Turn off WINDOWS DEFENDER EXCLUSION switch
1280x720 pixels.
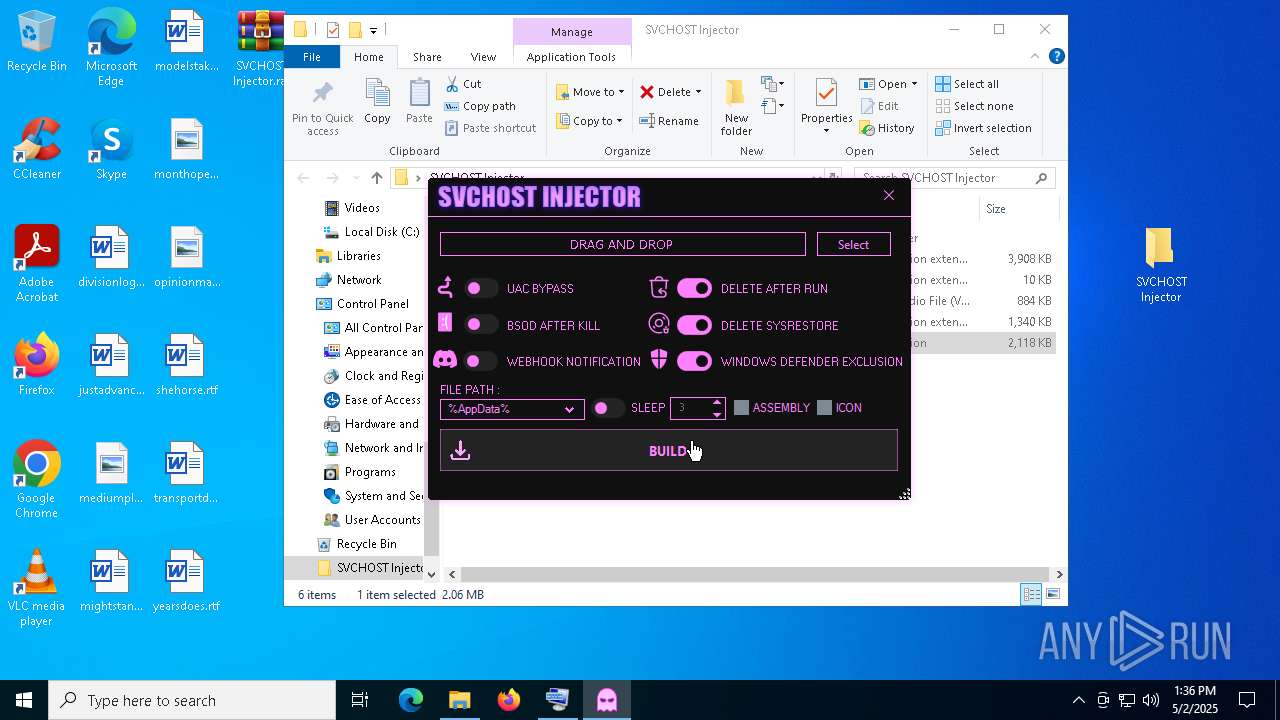[694, 361]
